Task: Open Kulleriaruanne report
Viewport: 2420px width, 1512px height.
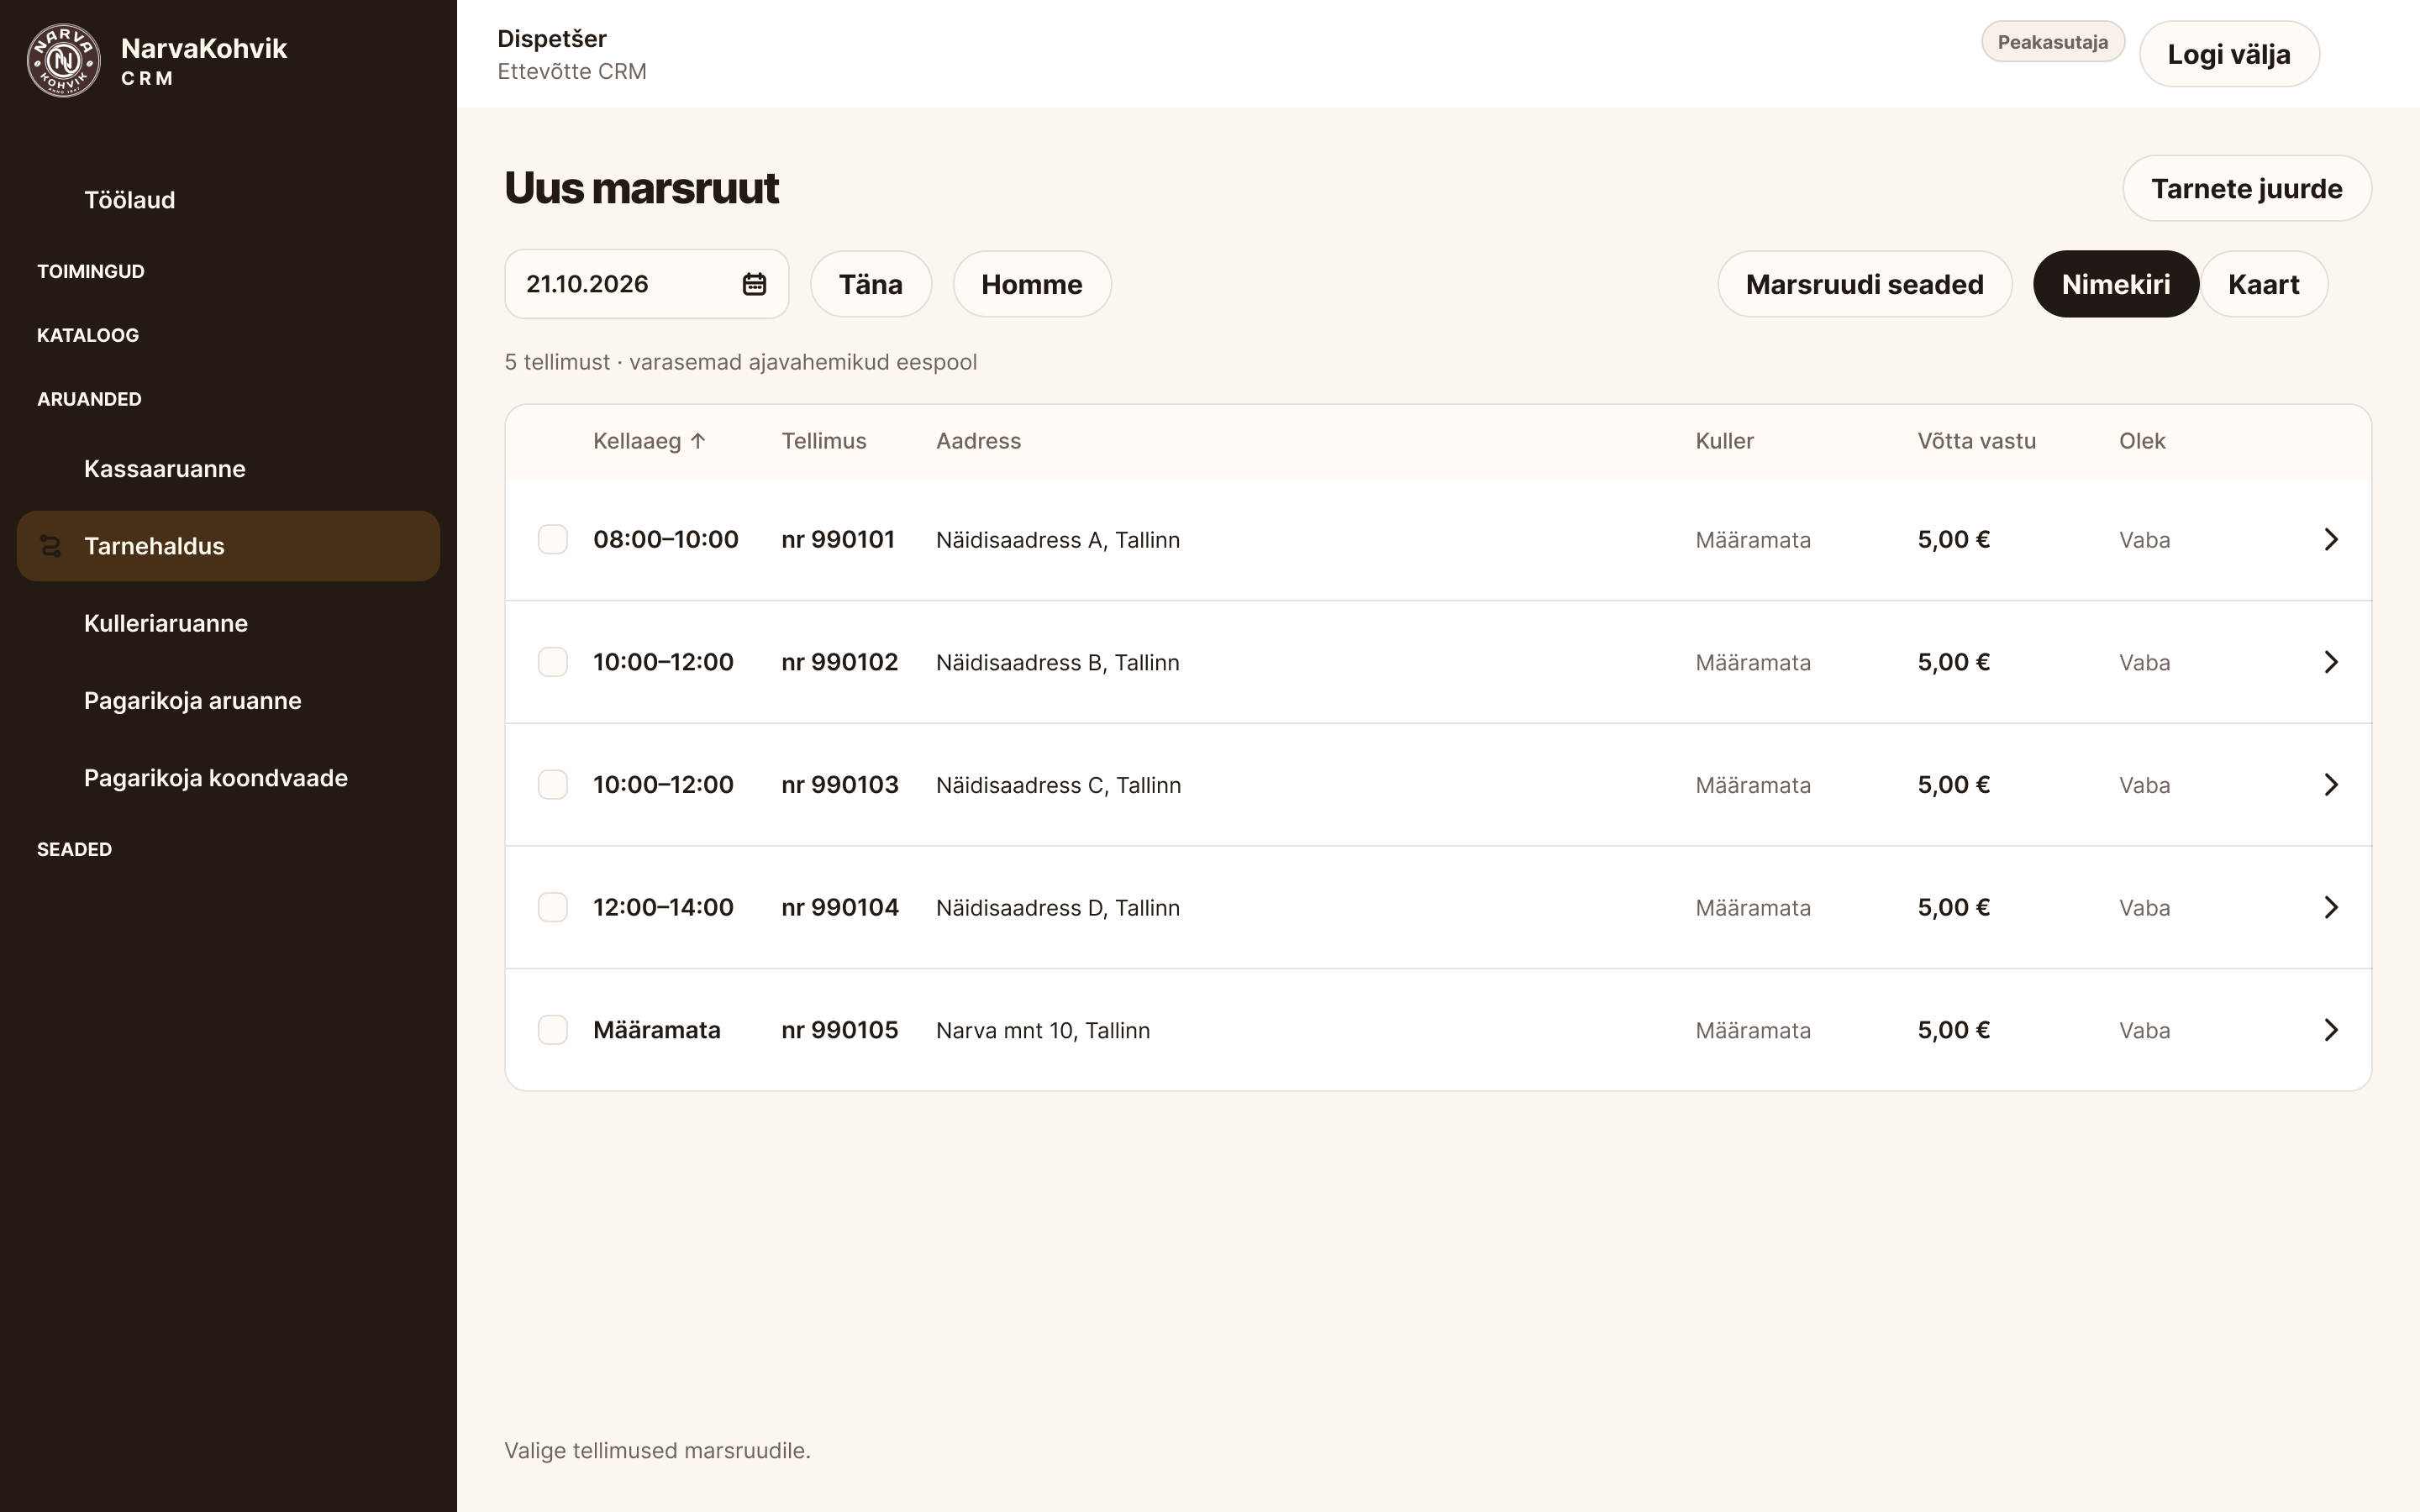Action: pos(228,623)
